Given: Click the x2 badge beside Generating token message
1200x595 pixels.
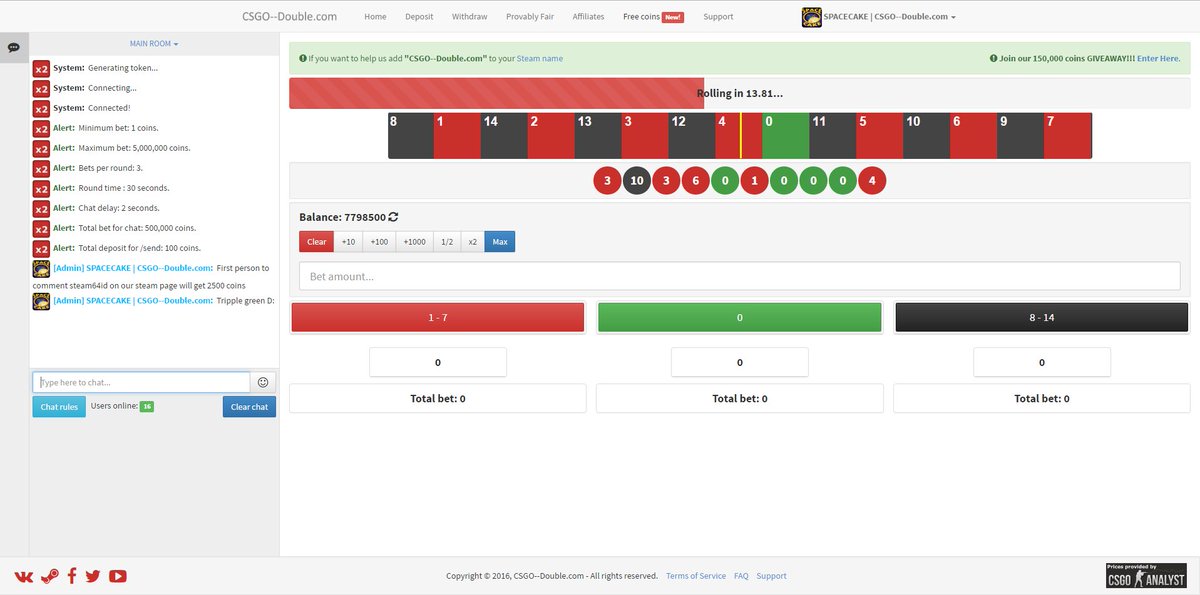Looking at the screenshot, I should point(41,68).
